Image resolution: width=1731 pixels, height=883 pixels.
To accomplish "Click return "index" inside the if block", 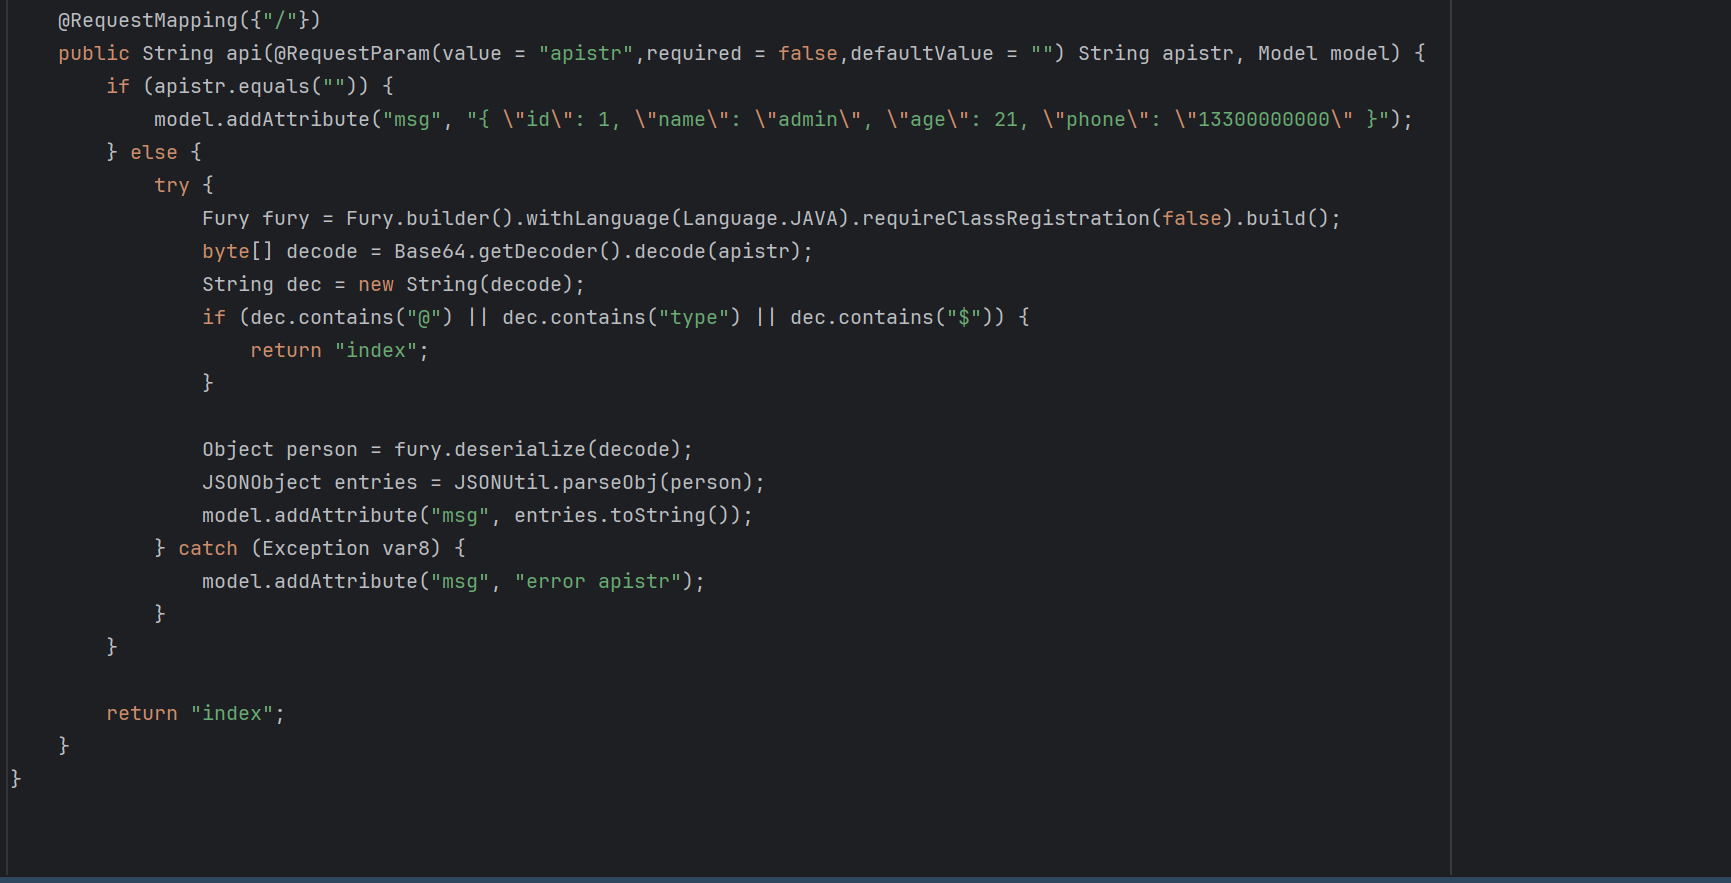I will click(340, 350).
